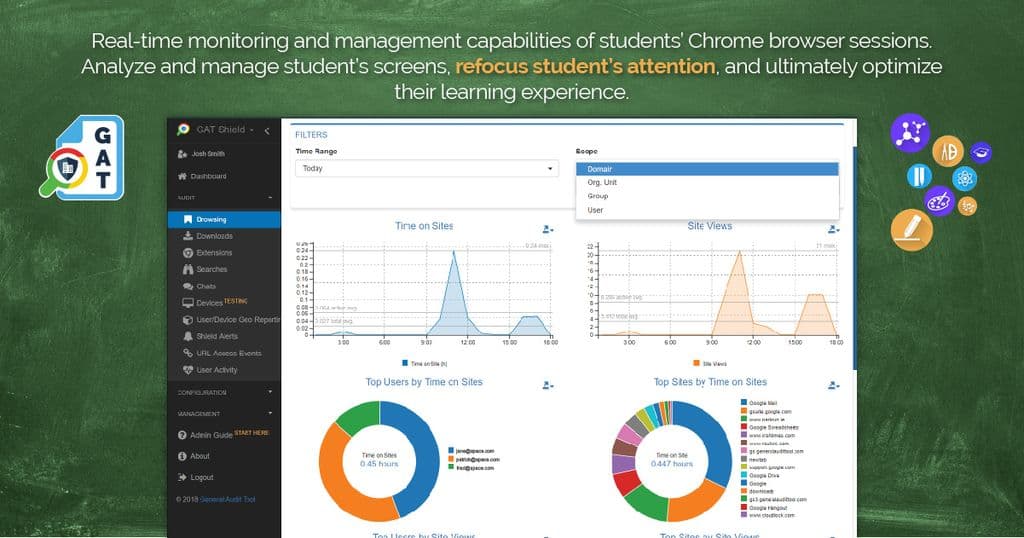
Task: Click the User Activity heartbeat icon
Action: [188, 370]
